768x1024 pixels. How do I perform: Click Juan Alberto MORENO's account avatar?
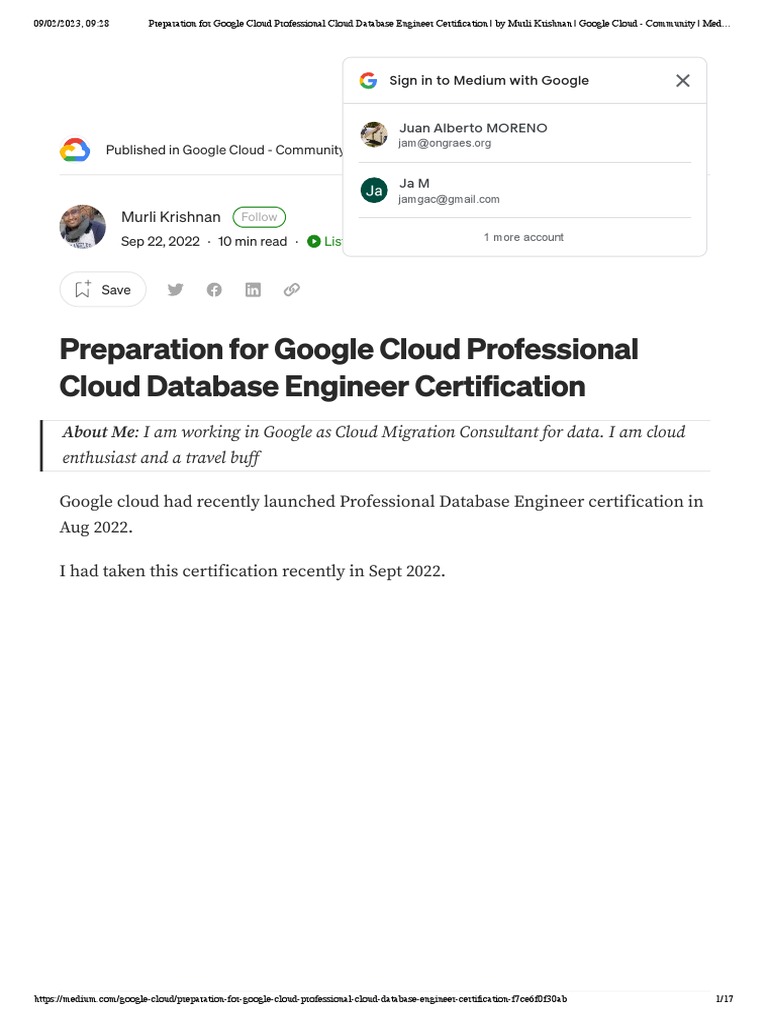(374, 135)
